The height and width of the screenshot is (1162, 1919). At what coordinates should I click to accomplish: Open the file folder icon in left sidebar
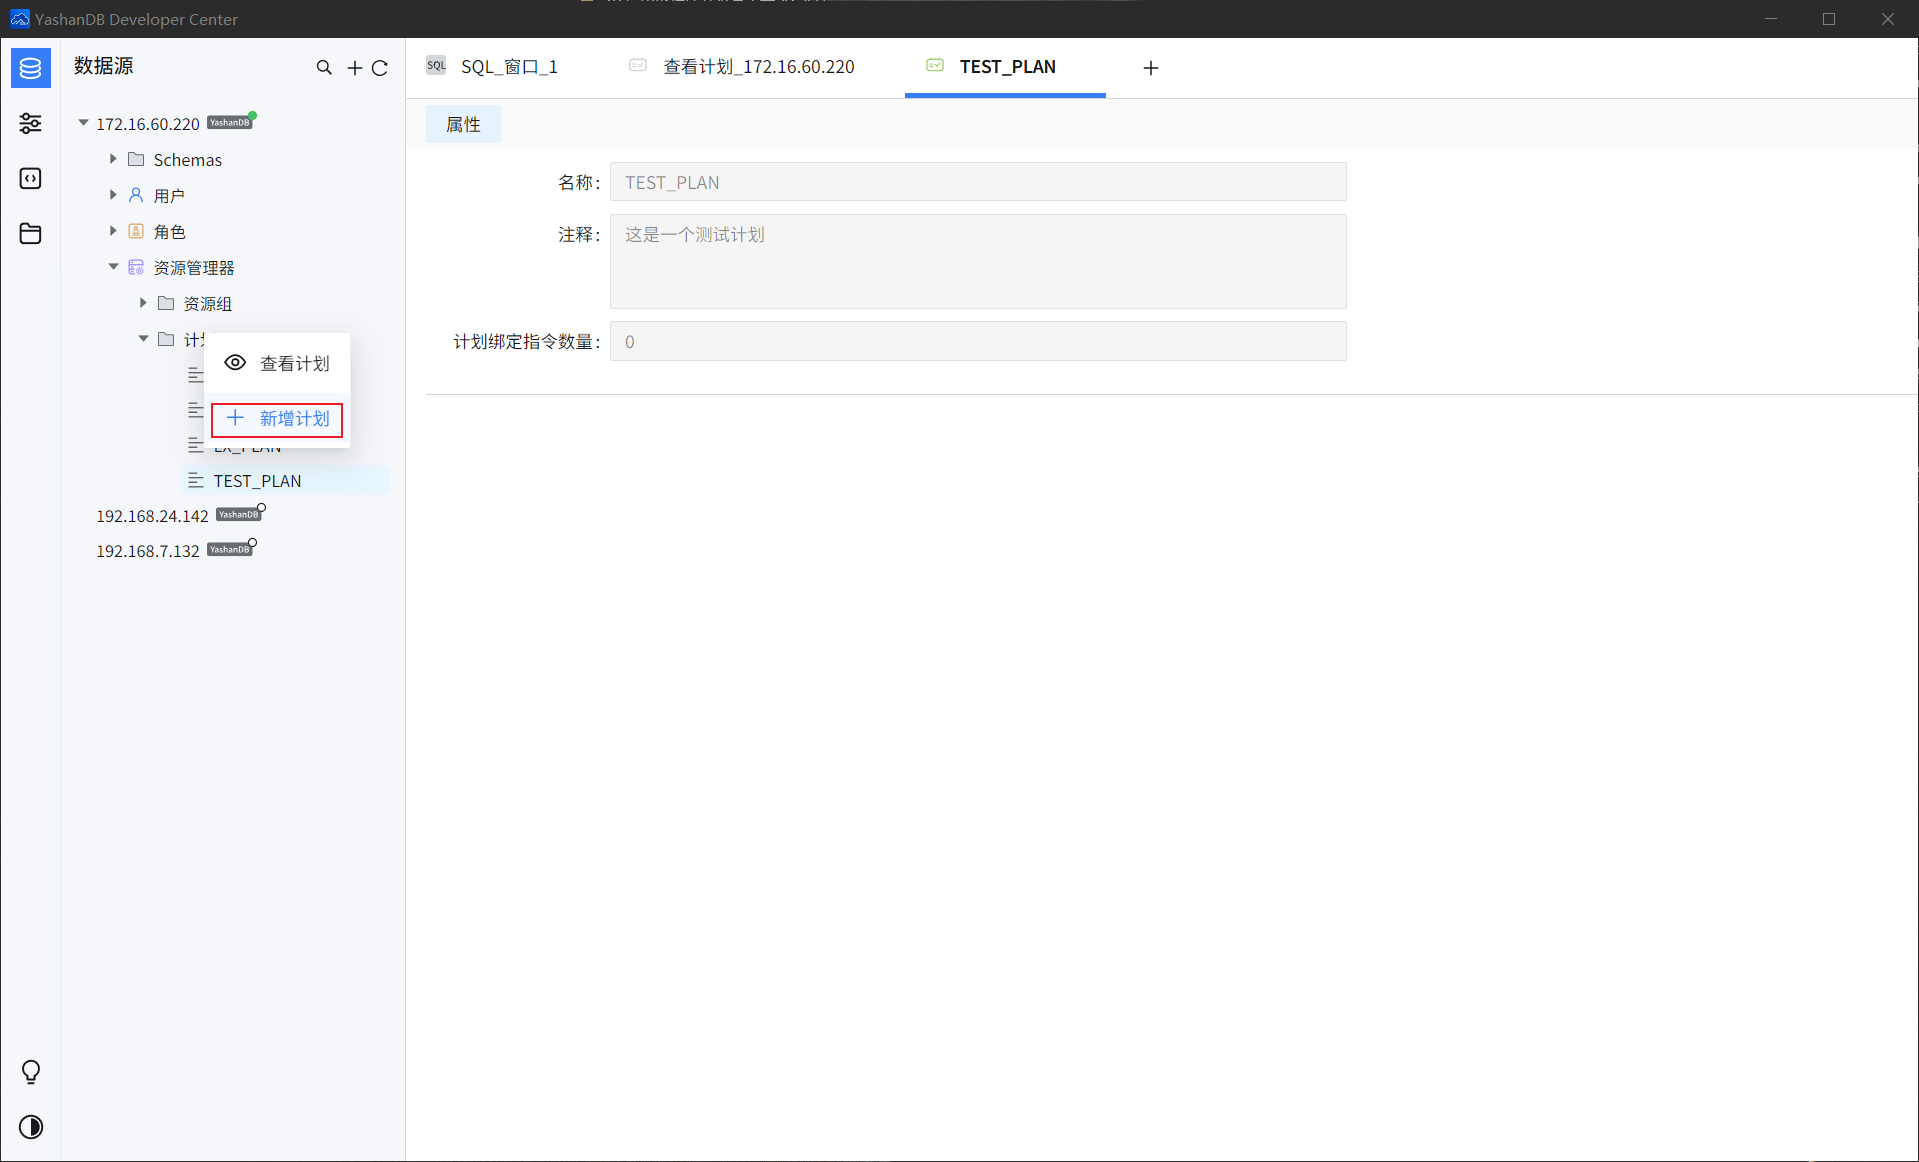[x=30, y=233]
